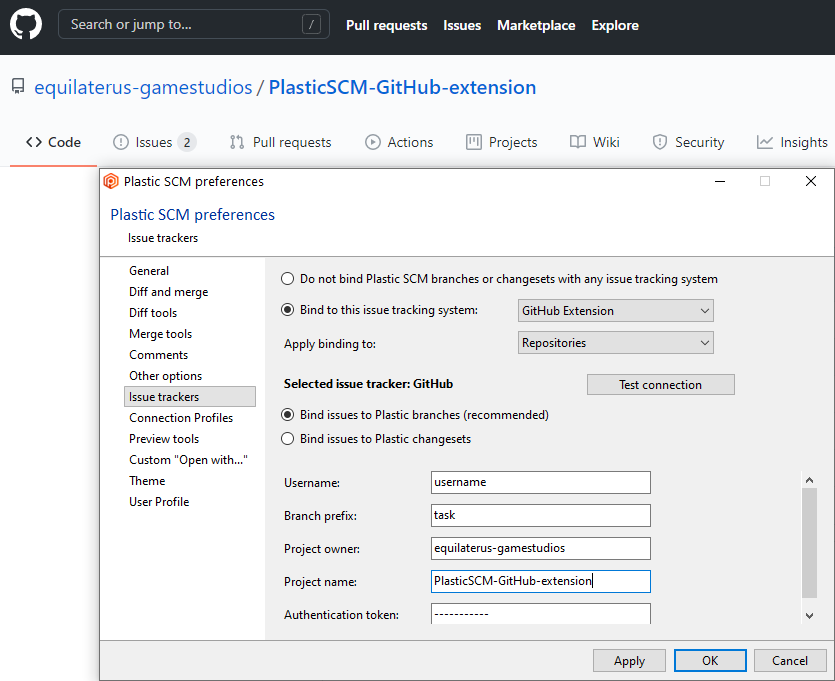Viewport: 835px width, 681px height.
Task: Click the Branch prefix input field
Action: pos(541,515)
